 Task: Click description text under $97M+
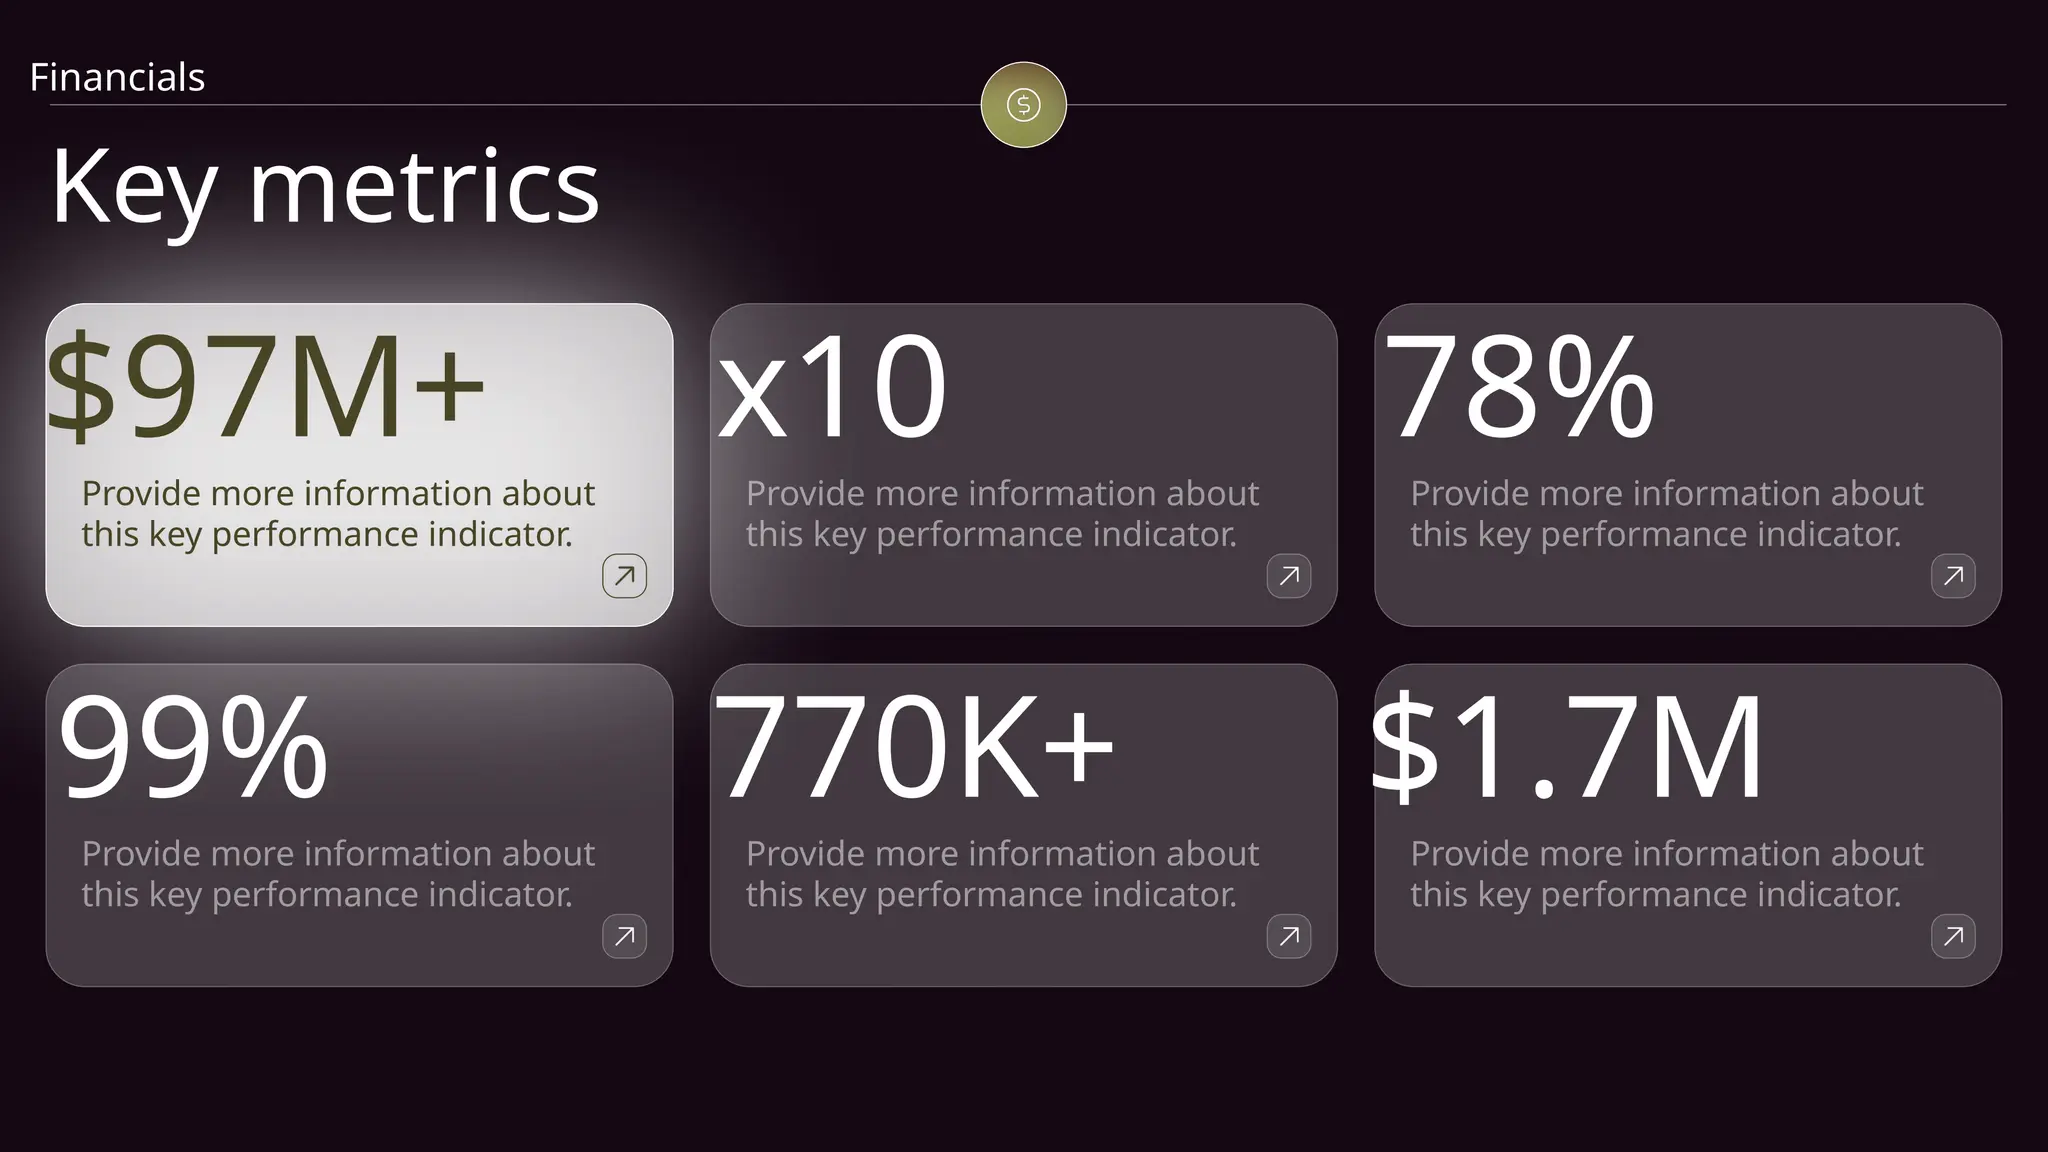338,514
